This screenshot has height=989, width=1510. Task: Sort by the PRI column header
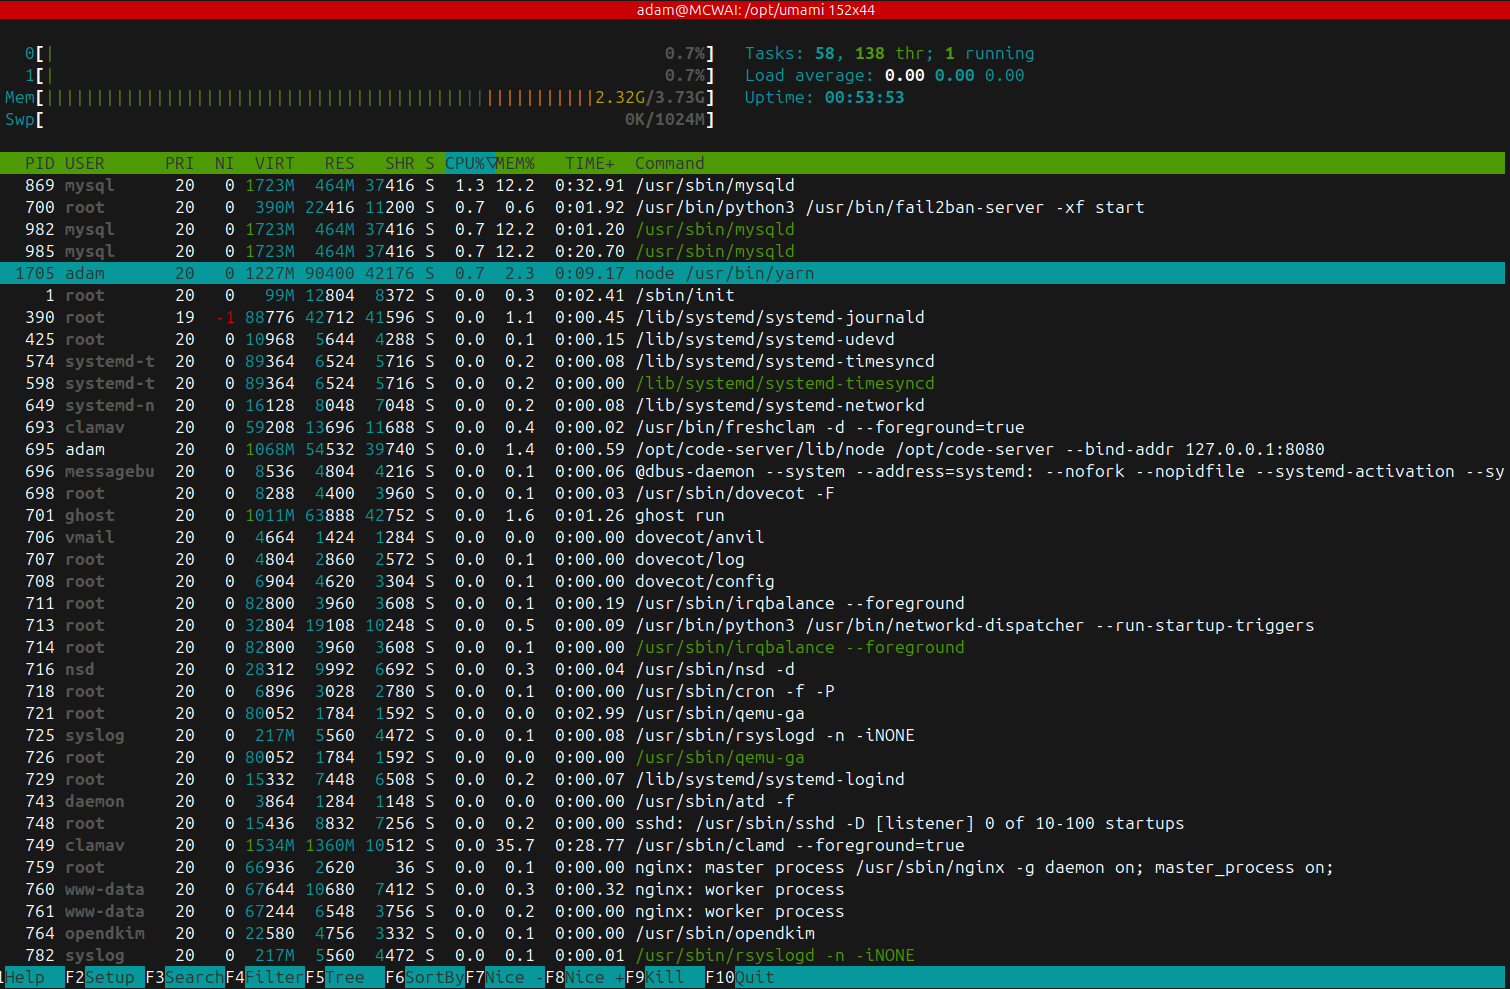click(x=180, y=163)
